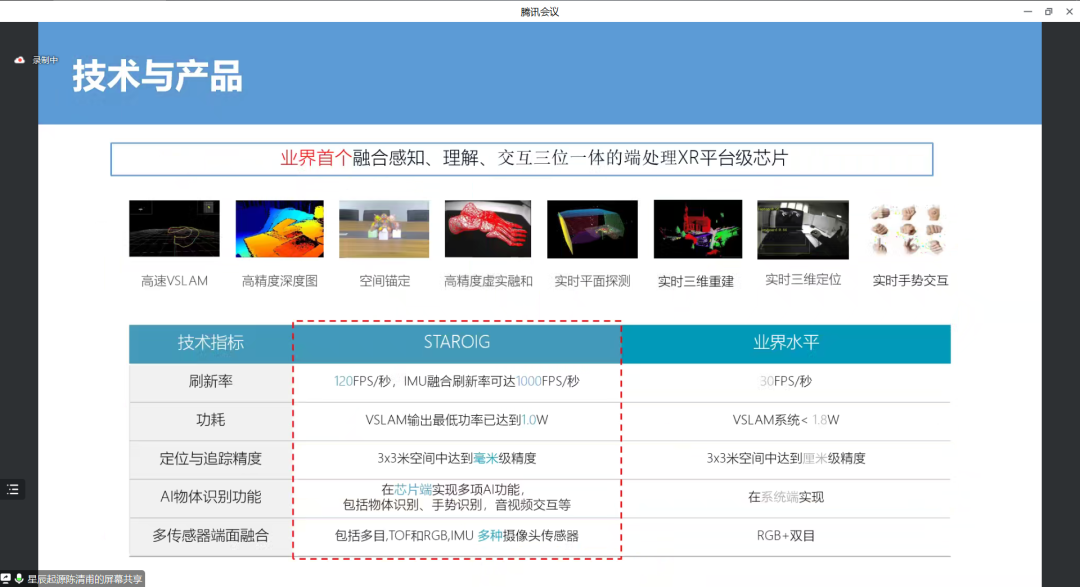This screenshot has height=587, width=1080.
Task: Click the 实时手势交互 hands thumbnail
Action: click(907, 229)
